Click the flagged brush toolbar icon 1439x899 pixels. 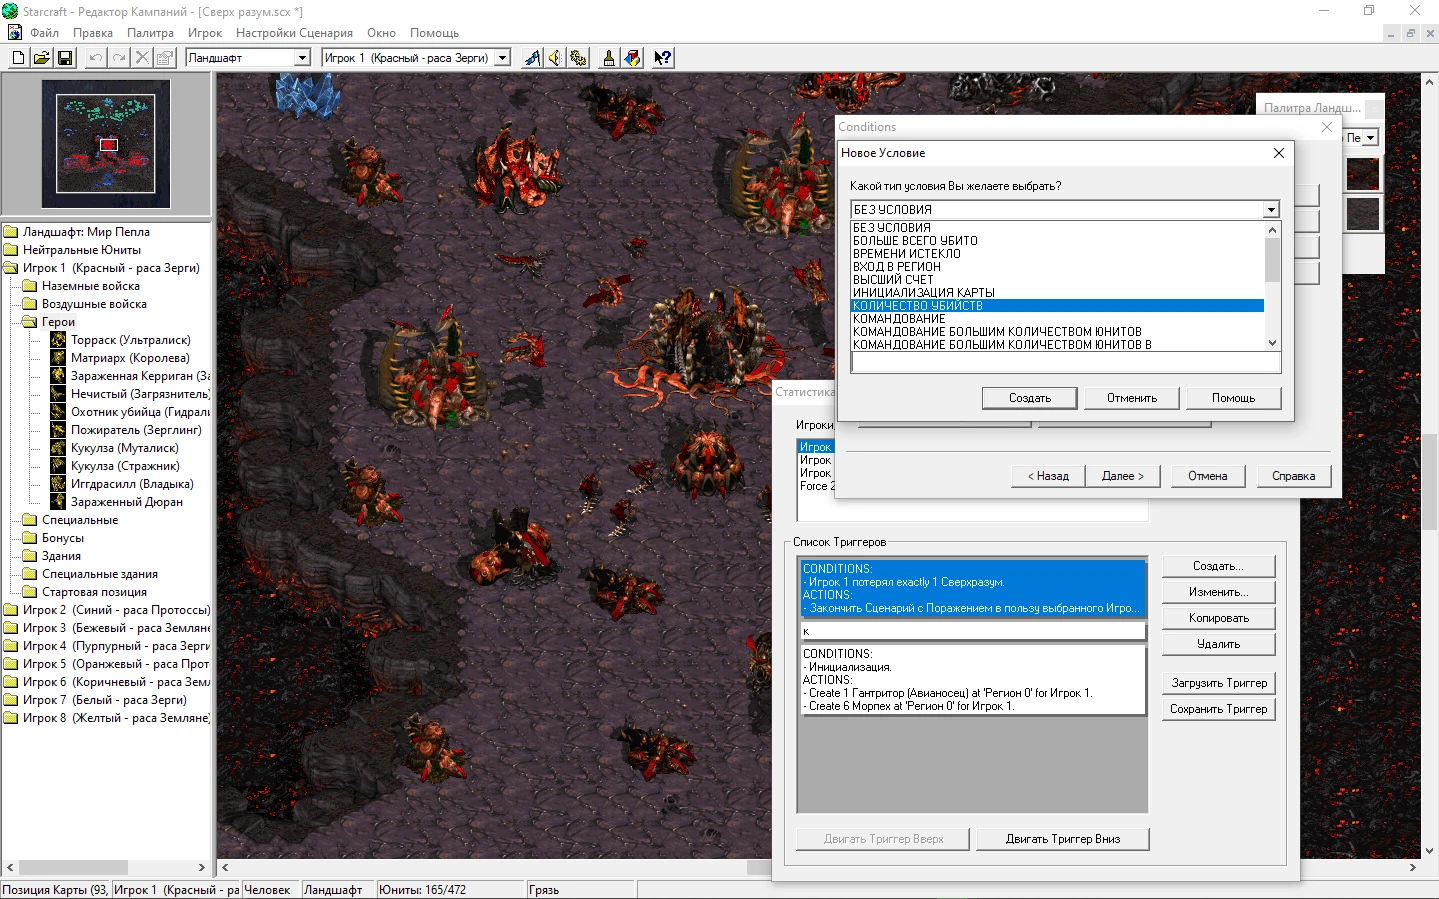point(530,57)
